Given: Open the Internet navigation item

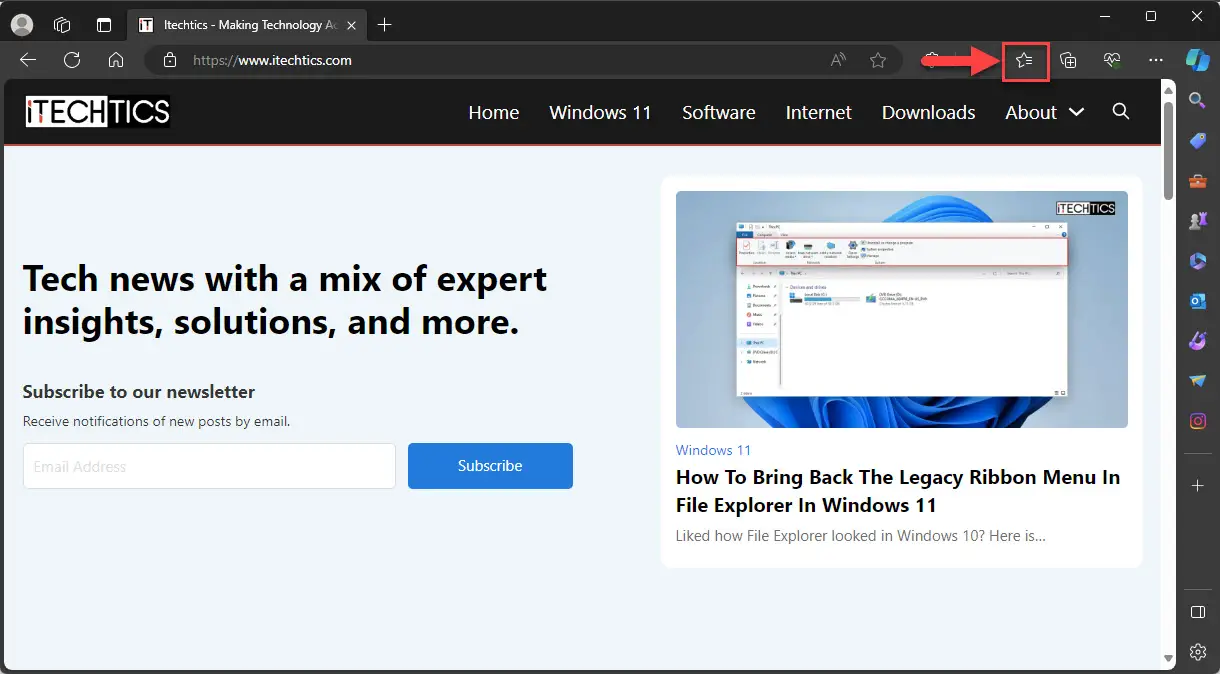Looking at the screenshot, I should point(819,112).
